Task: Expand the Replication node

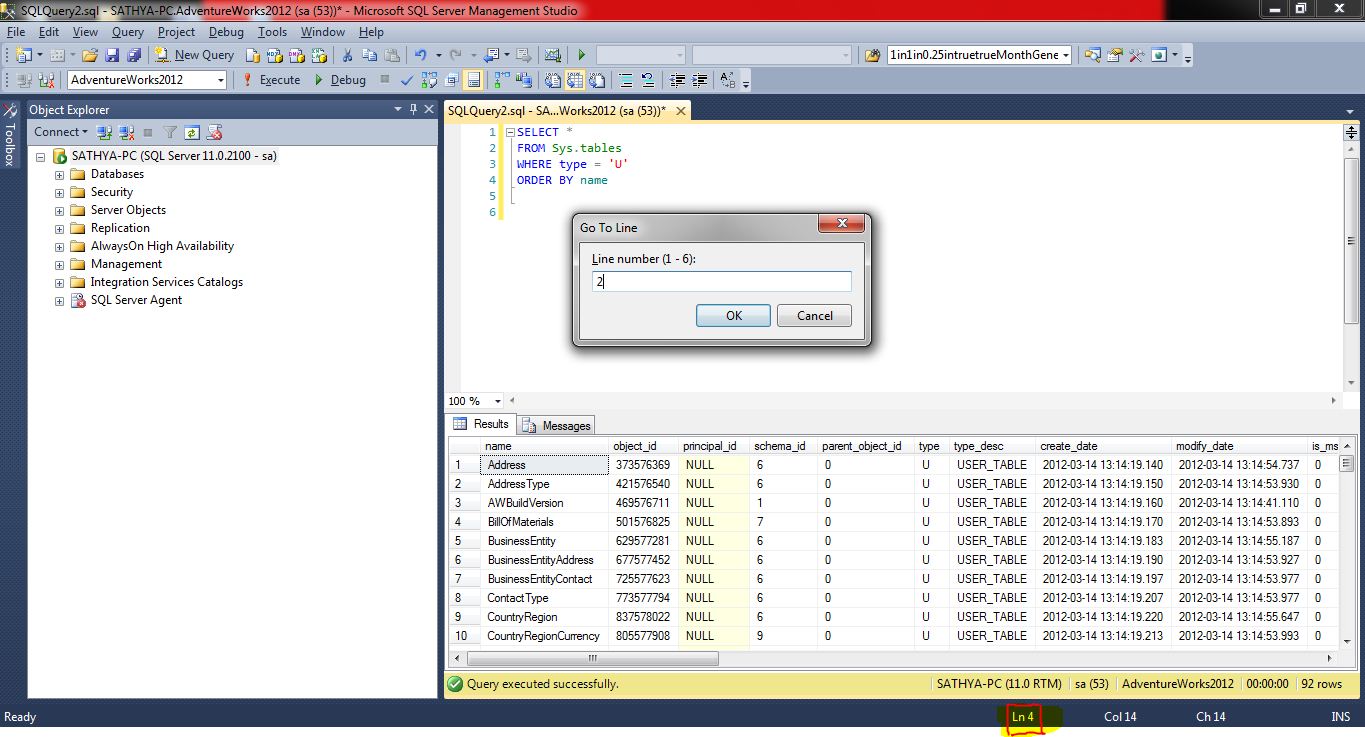Action: 59,229
